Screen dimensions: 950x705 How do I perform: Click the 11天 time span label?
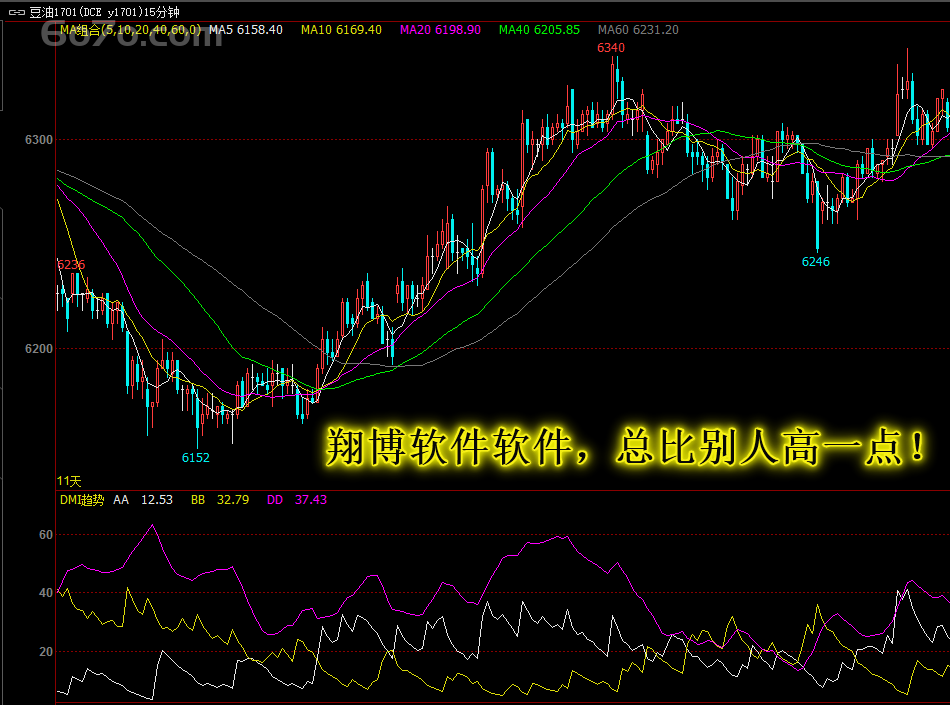(x=69, y=482)
